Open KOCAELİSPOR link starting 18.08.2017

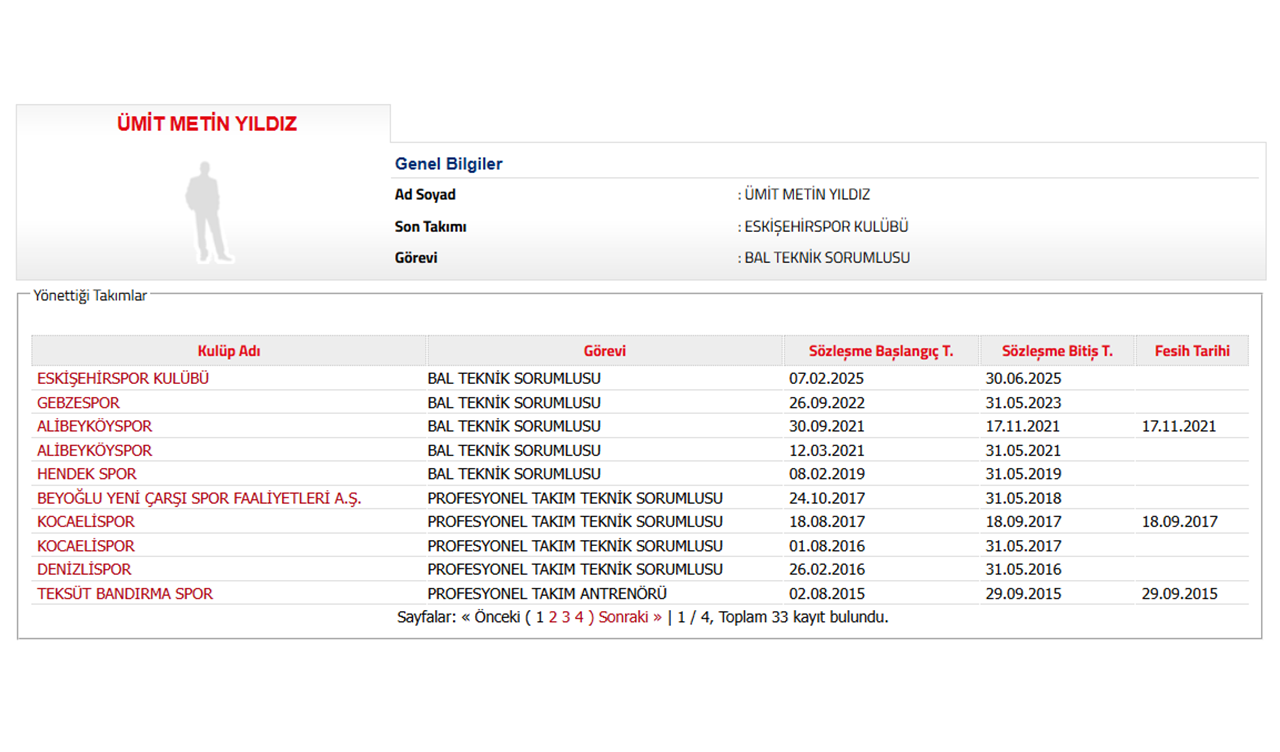85,522
